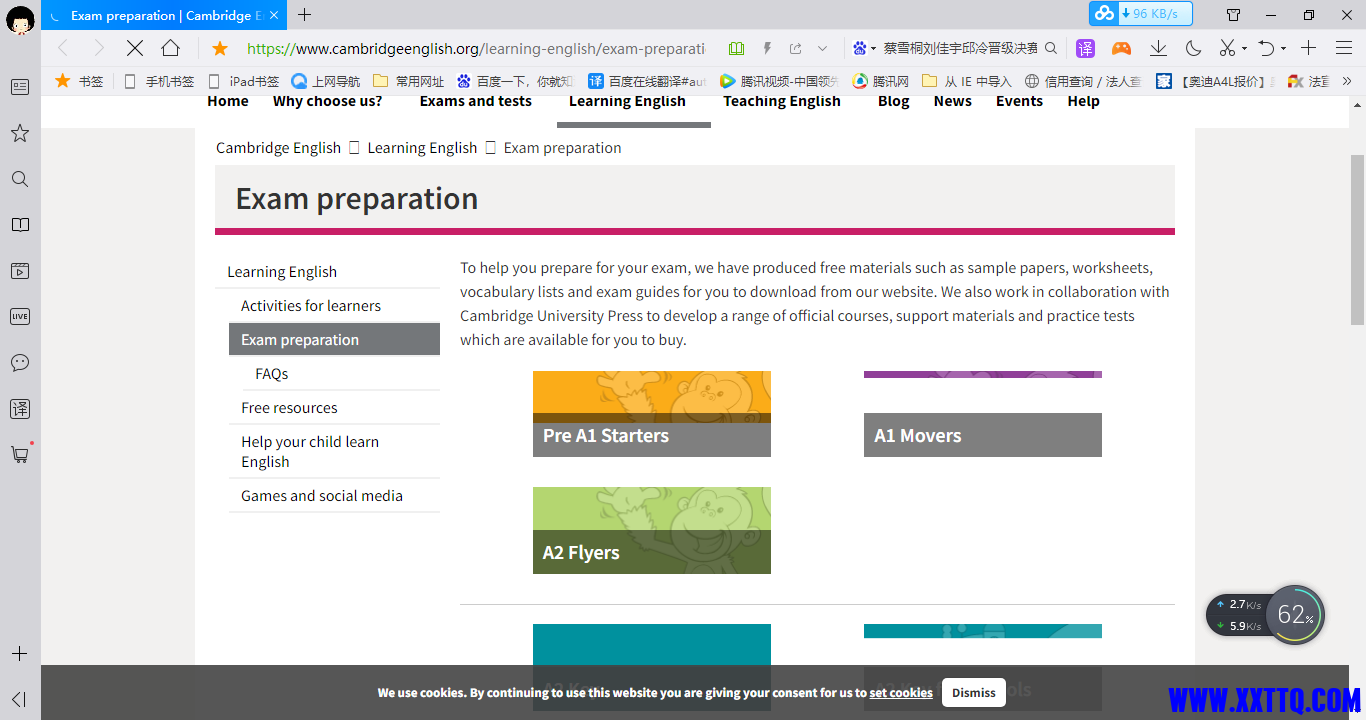
Task: Click the search magnifier in the search box
Action: [x=1051, y=48]
